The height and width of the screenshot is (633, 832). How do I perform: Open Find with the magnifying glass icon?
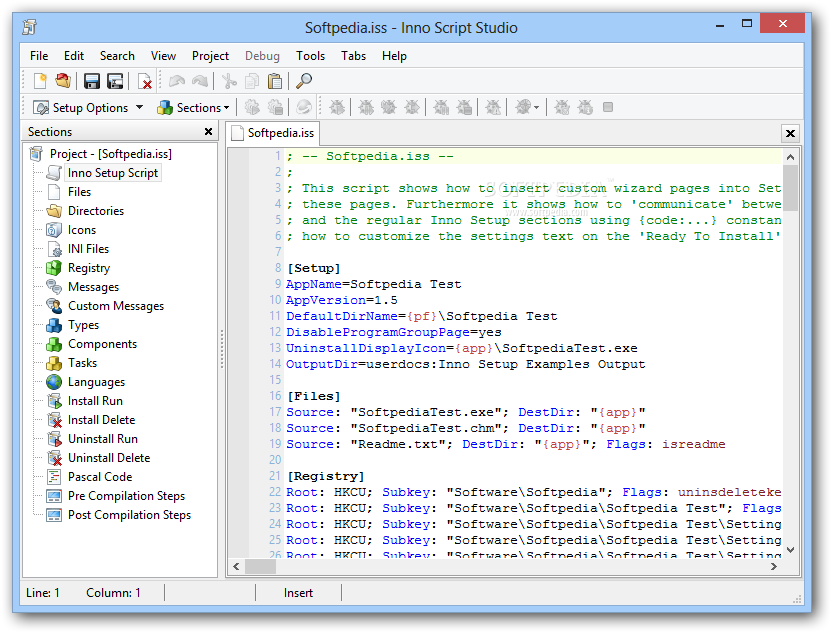pos(304,81)
